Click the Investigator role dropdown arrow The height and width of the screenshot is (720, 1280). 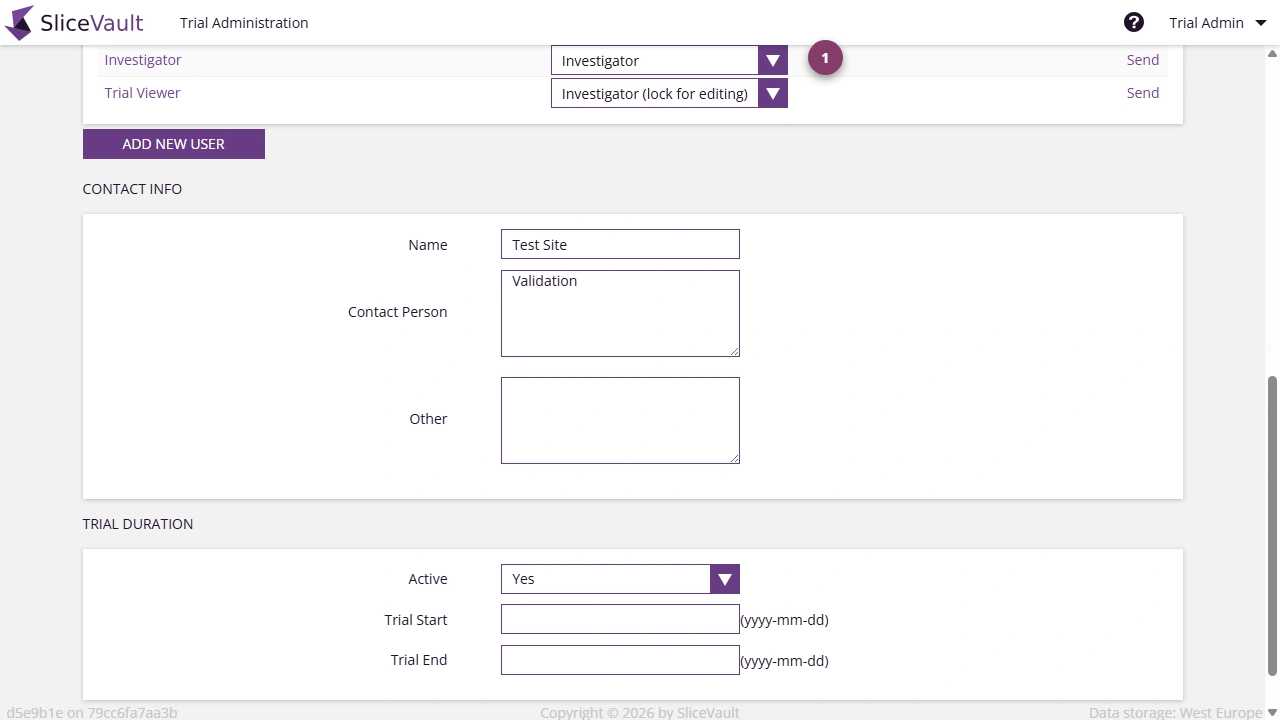click(x=772, y=60)
